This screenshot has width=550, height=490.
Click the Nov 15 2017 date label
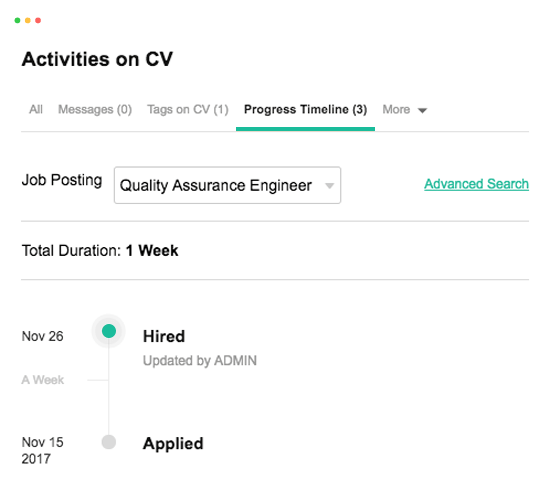[x=42, y=450]
